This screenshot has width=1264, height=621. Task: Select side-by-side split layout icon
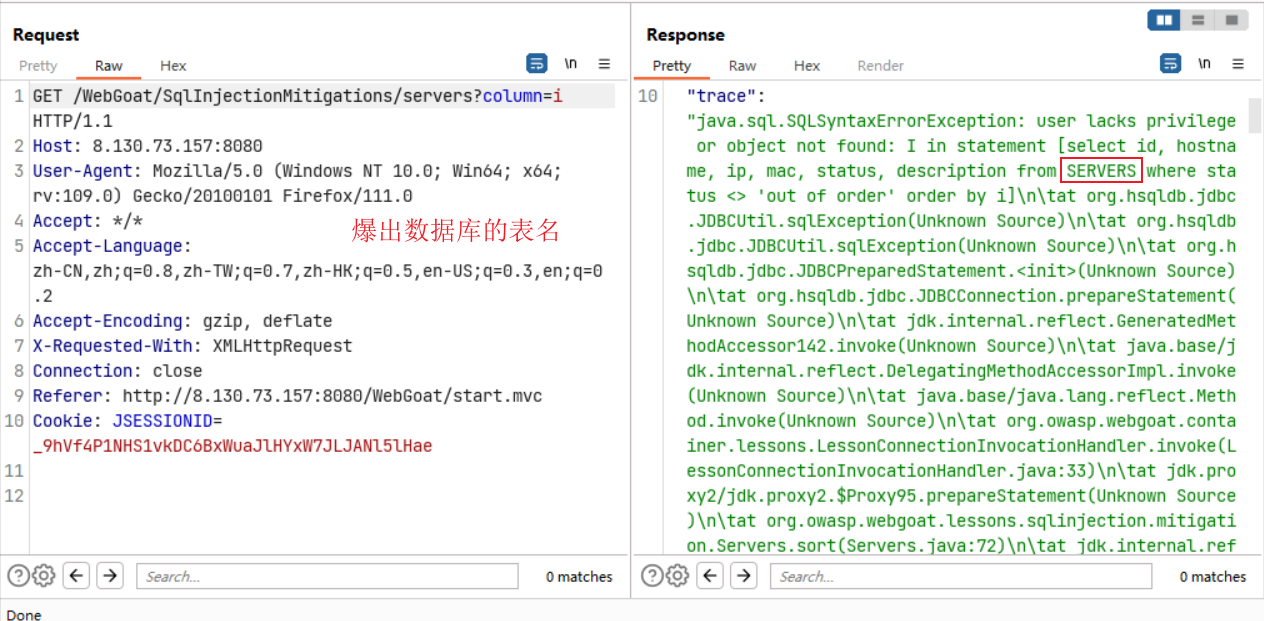click(x=1163, y=20)
